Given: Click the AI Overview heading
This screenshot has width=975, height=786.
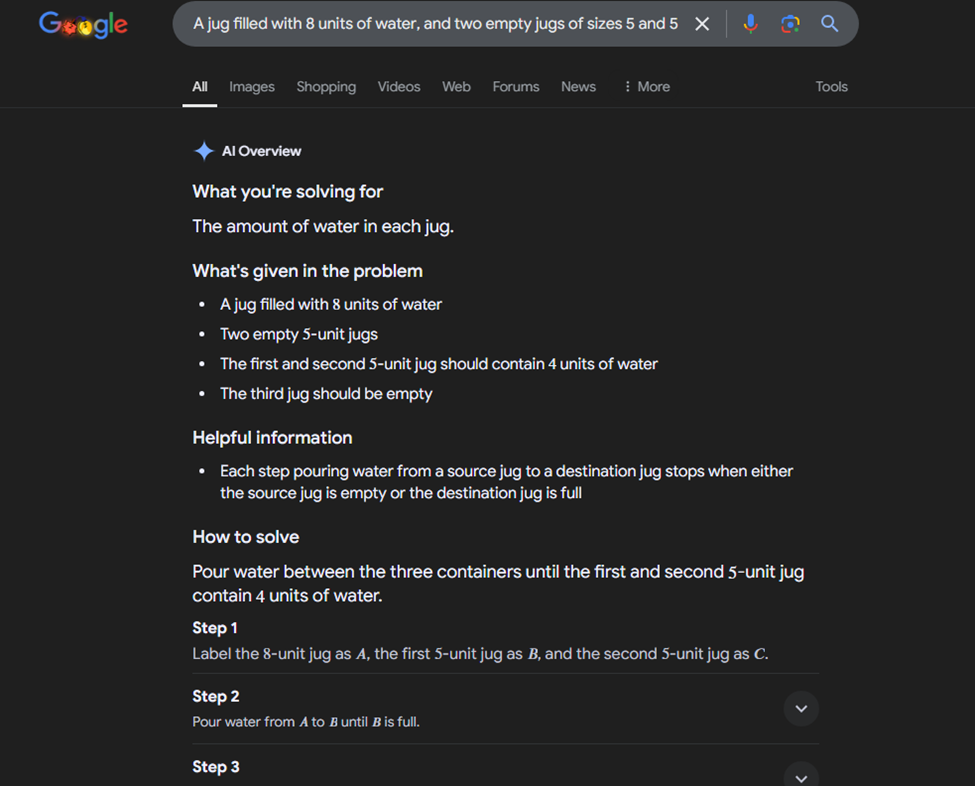Looking at the screenshot, I should point(260,150).
